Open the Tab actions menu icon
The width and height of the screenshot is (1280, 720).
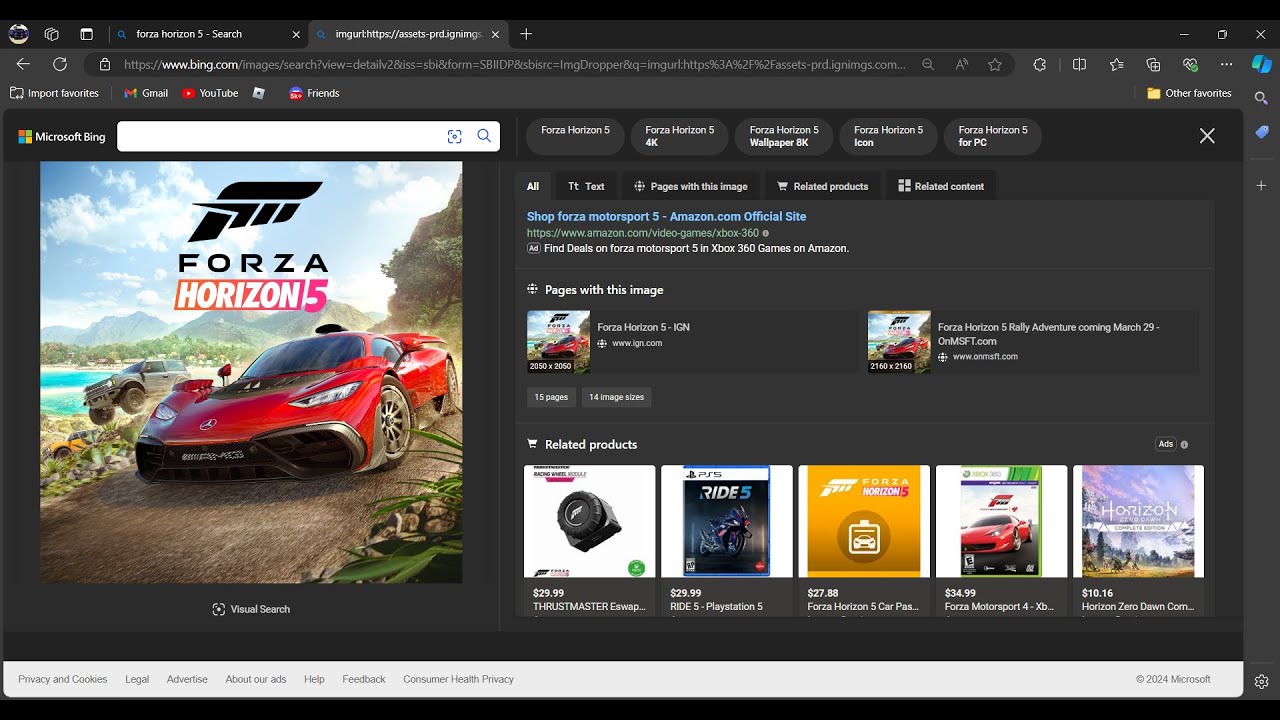point(87,34)
